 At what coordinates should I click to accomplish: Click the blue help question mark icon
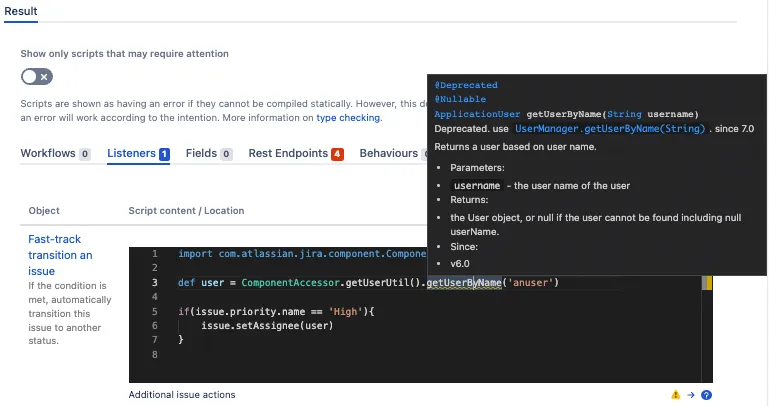pos(706,395)
